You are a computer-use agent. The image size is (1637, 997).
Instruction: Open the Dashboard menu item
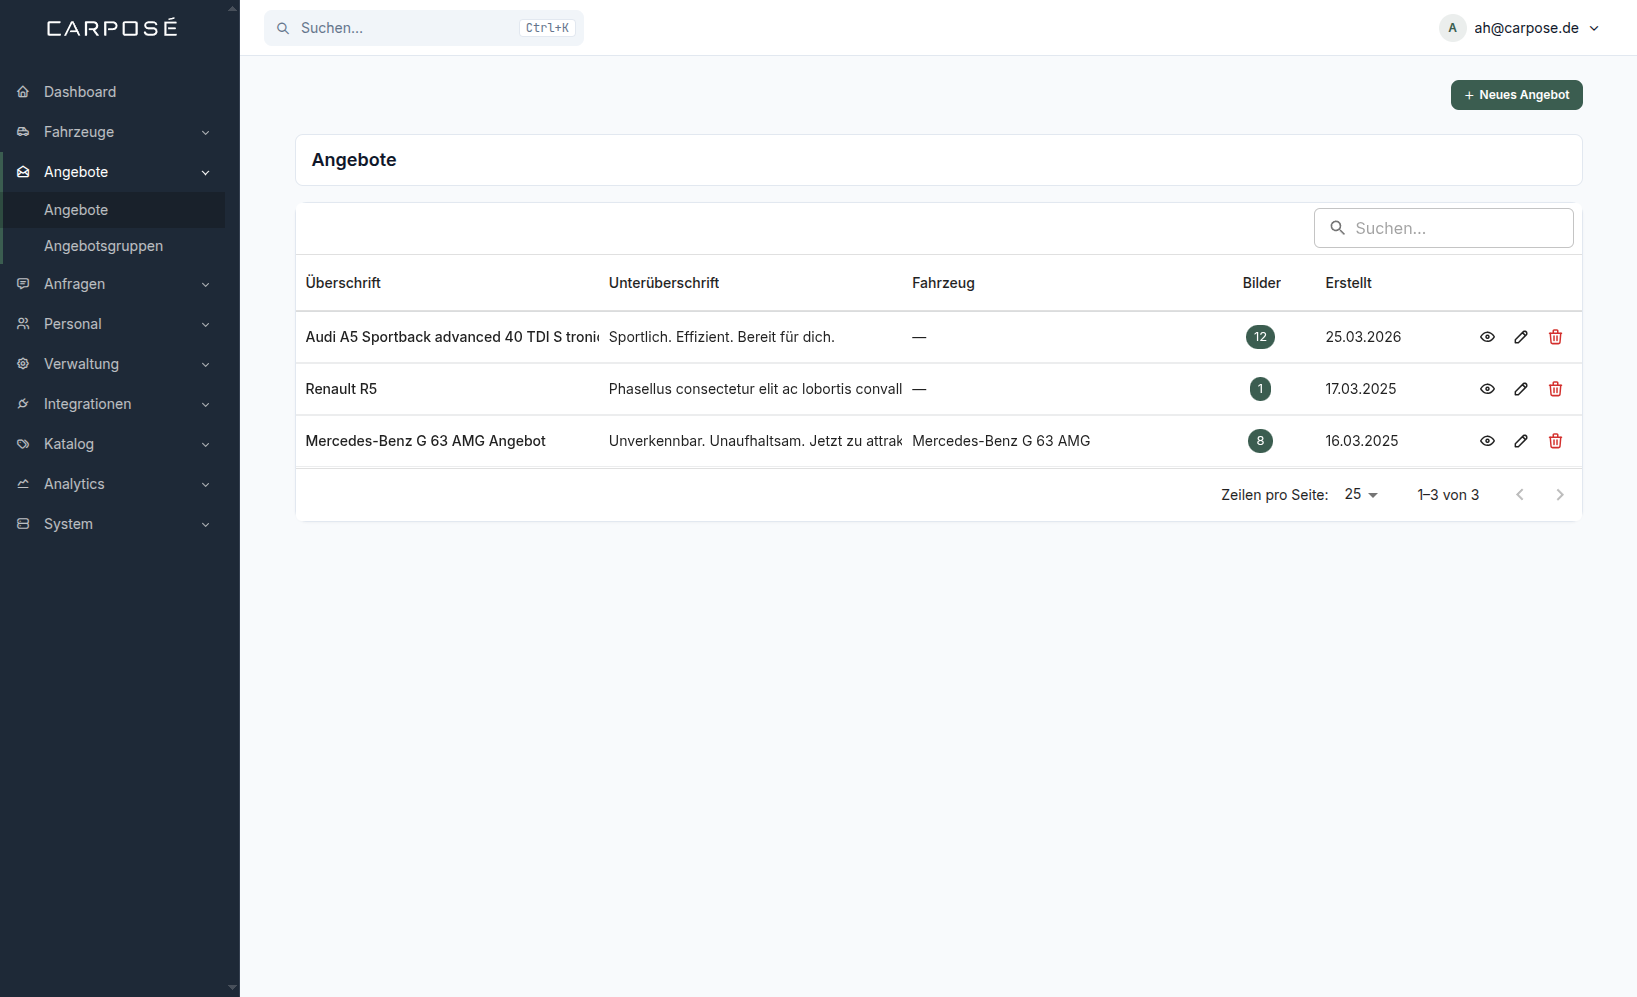(x=114, y=92)
